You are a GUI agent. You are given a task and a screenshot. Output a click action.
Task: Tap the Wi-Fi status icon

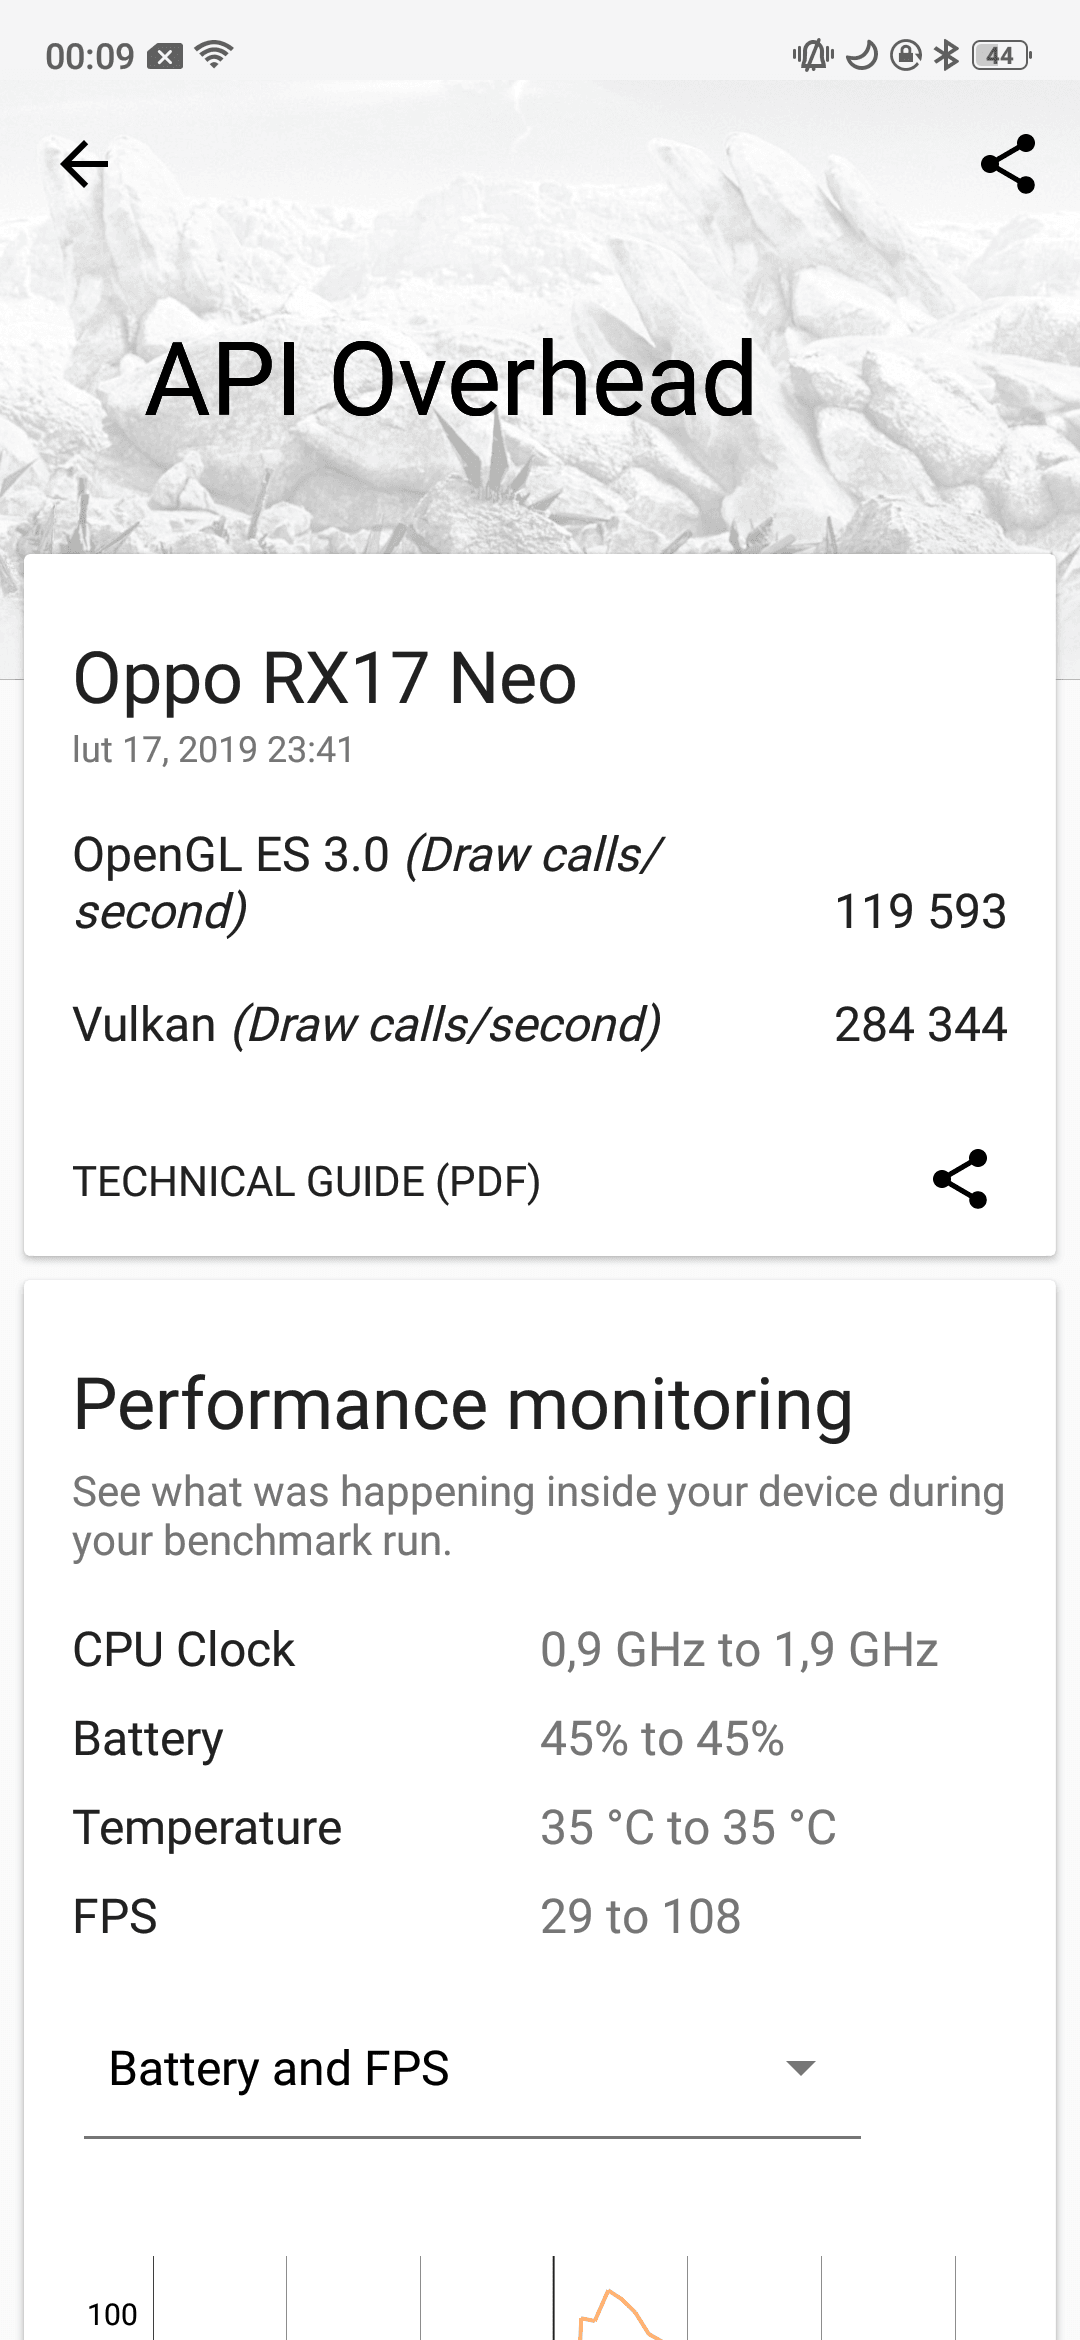214,55
